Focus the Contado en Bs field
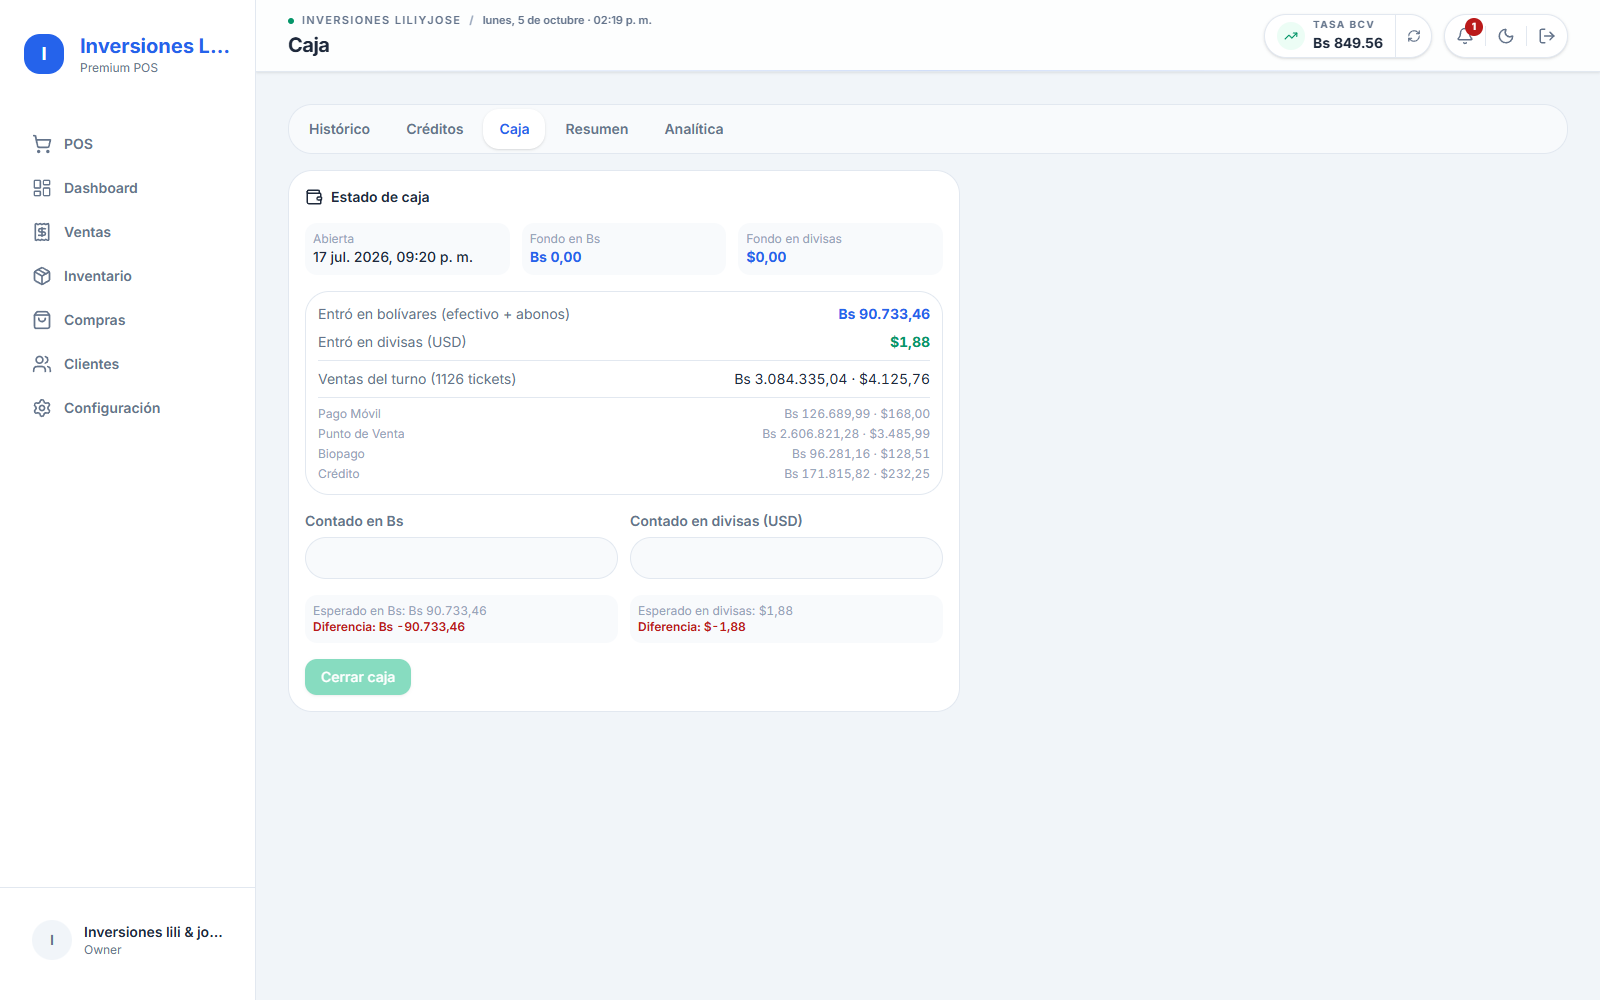 pyautogui.click(x=461, y=558)
